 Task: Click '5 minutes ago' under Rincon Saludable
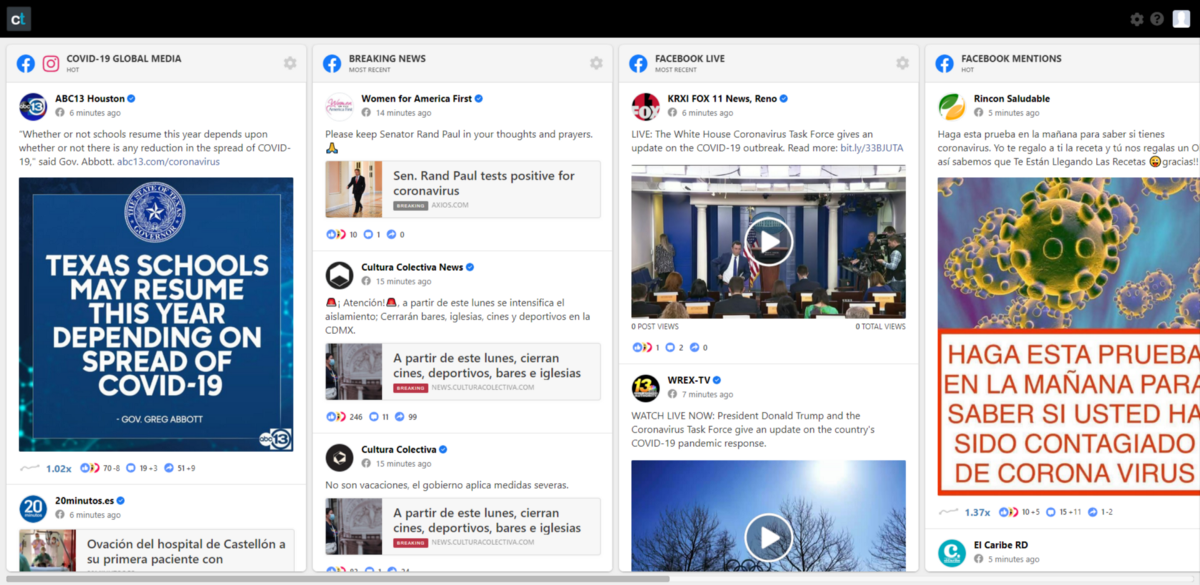click(1013, 113)
